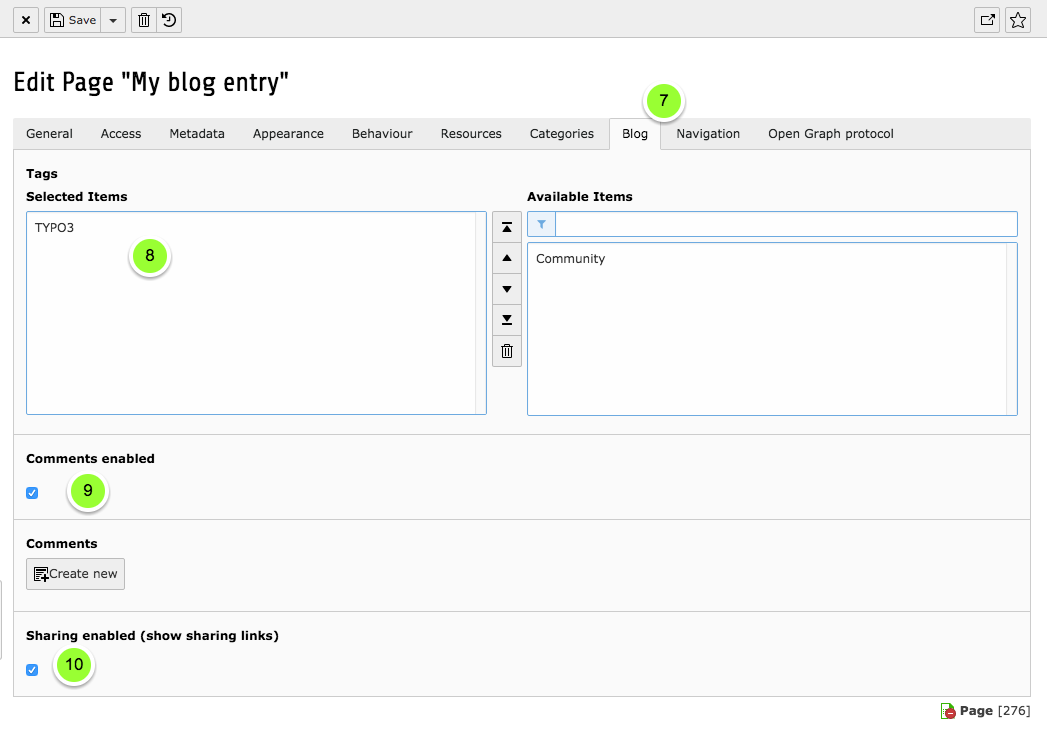Move the selected tag down one position

tap(507, 289)
